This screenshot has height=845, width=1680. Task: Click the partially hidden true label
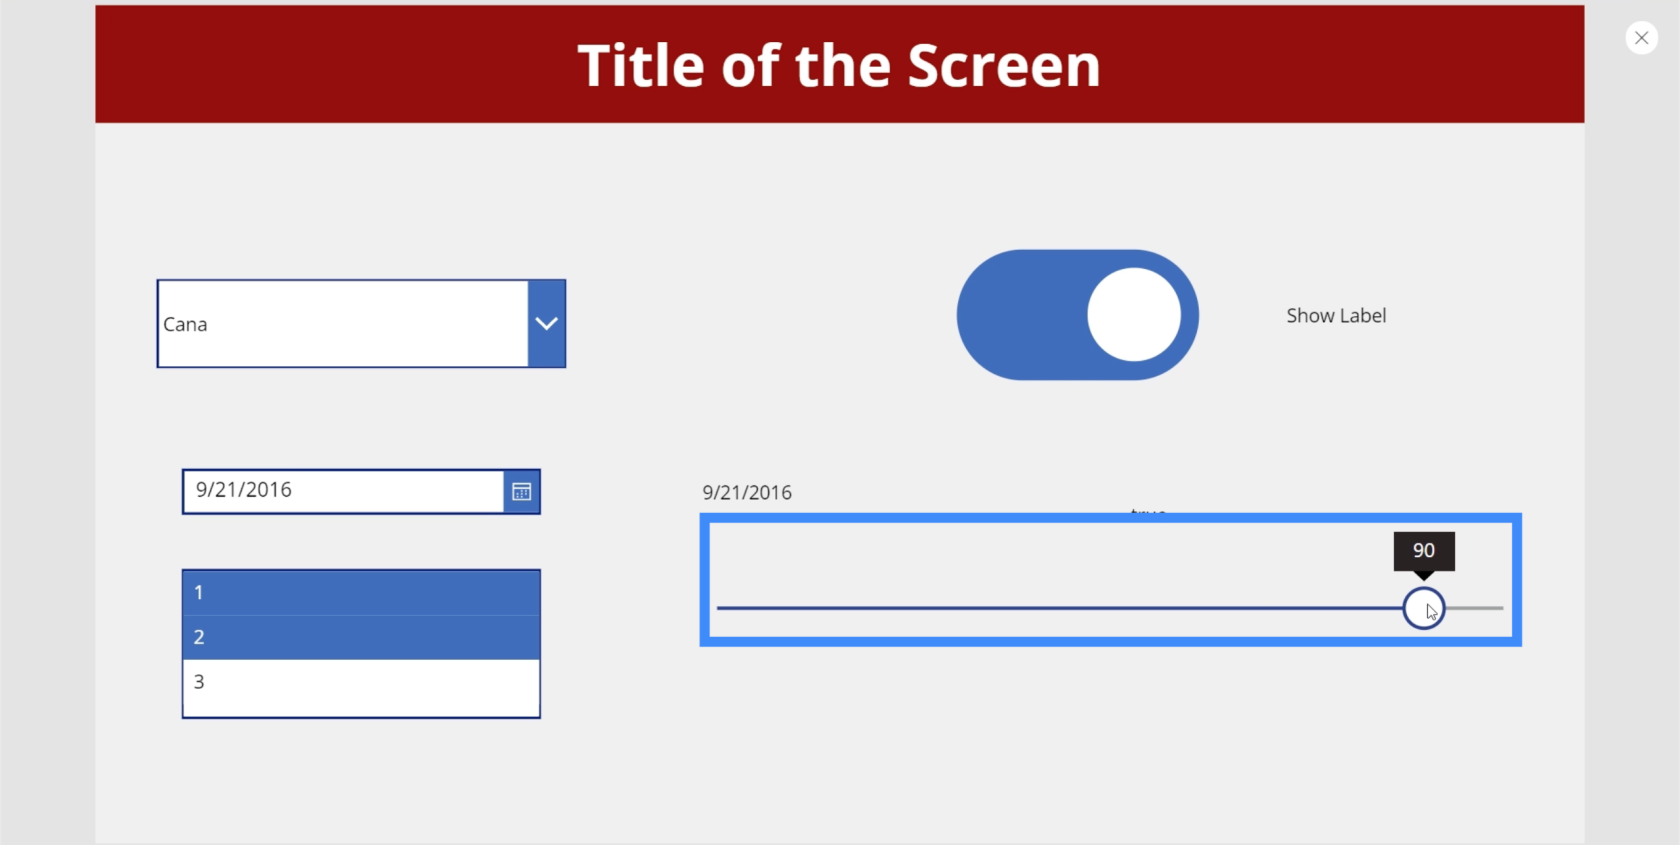coord(1148,511)
